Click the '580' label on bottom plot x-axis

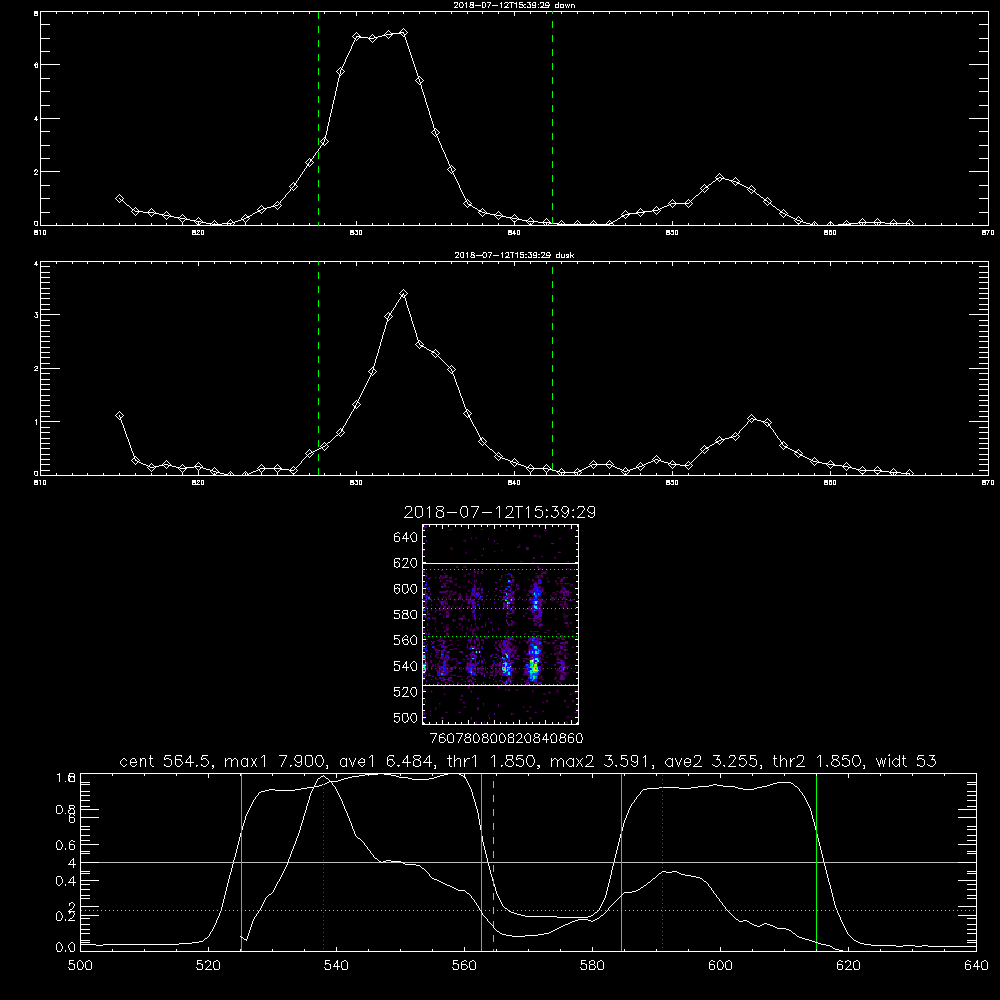[x=592, y=966]
